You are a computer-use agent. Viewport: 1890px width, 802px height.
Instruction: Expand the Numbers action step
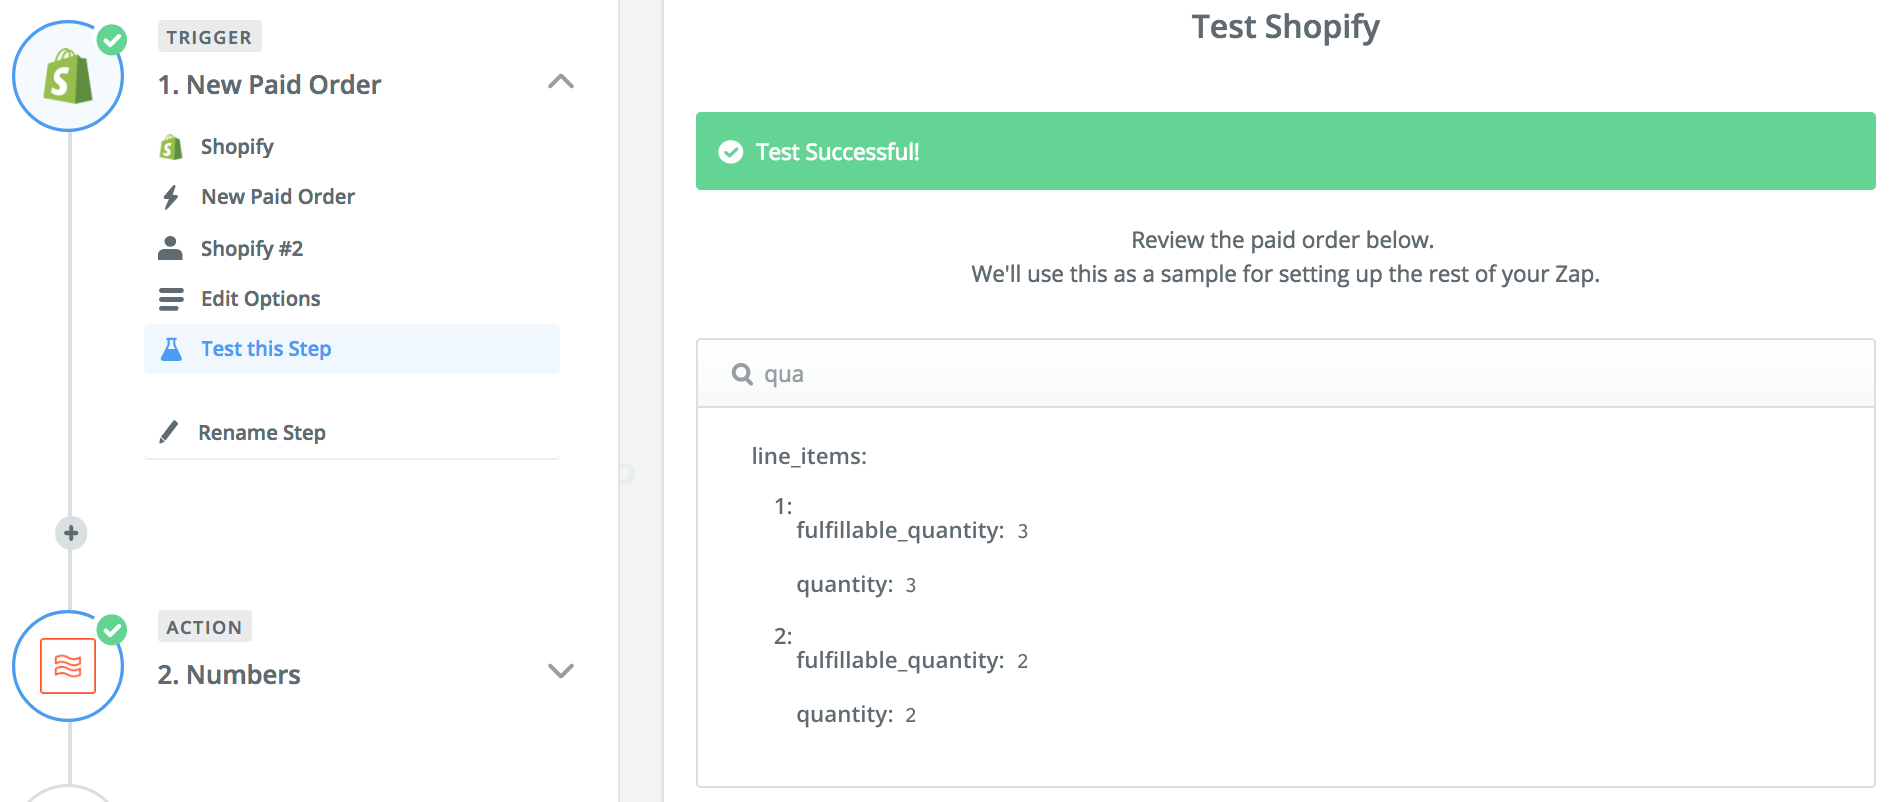click(561, 671)
